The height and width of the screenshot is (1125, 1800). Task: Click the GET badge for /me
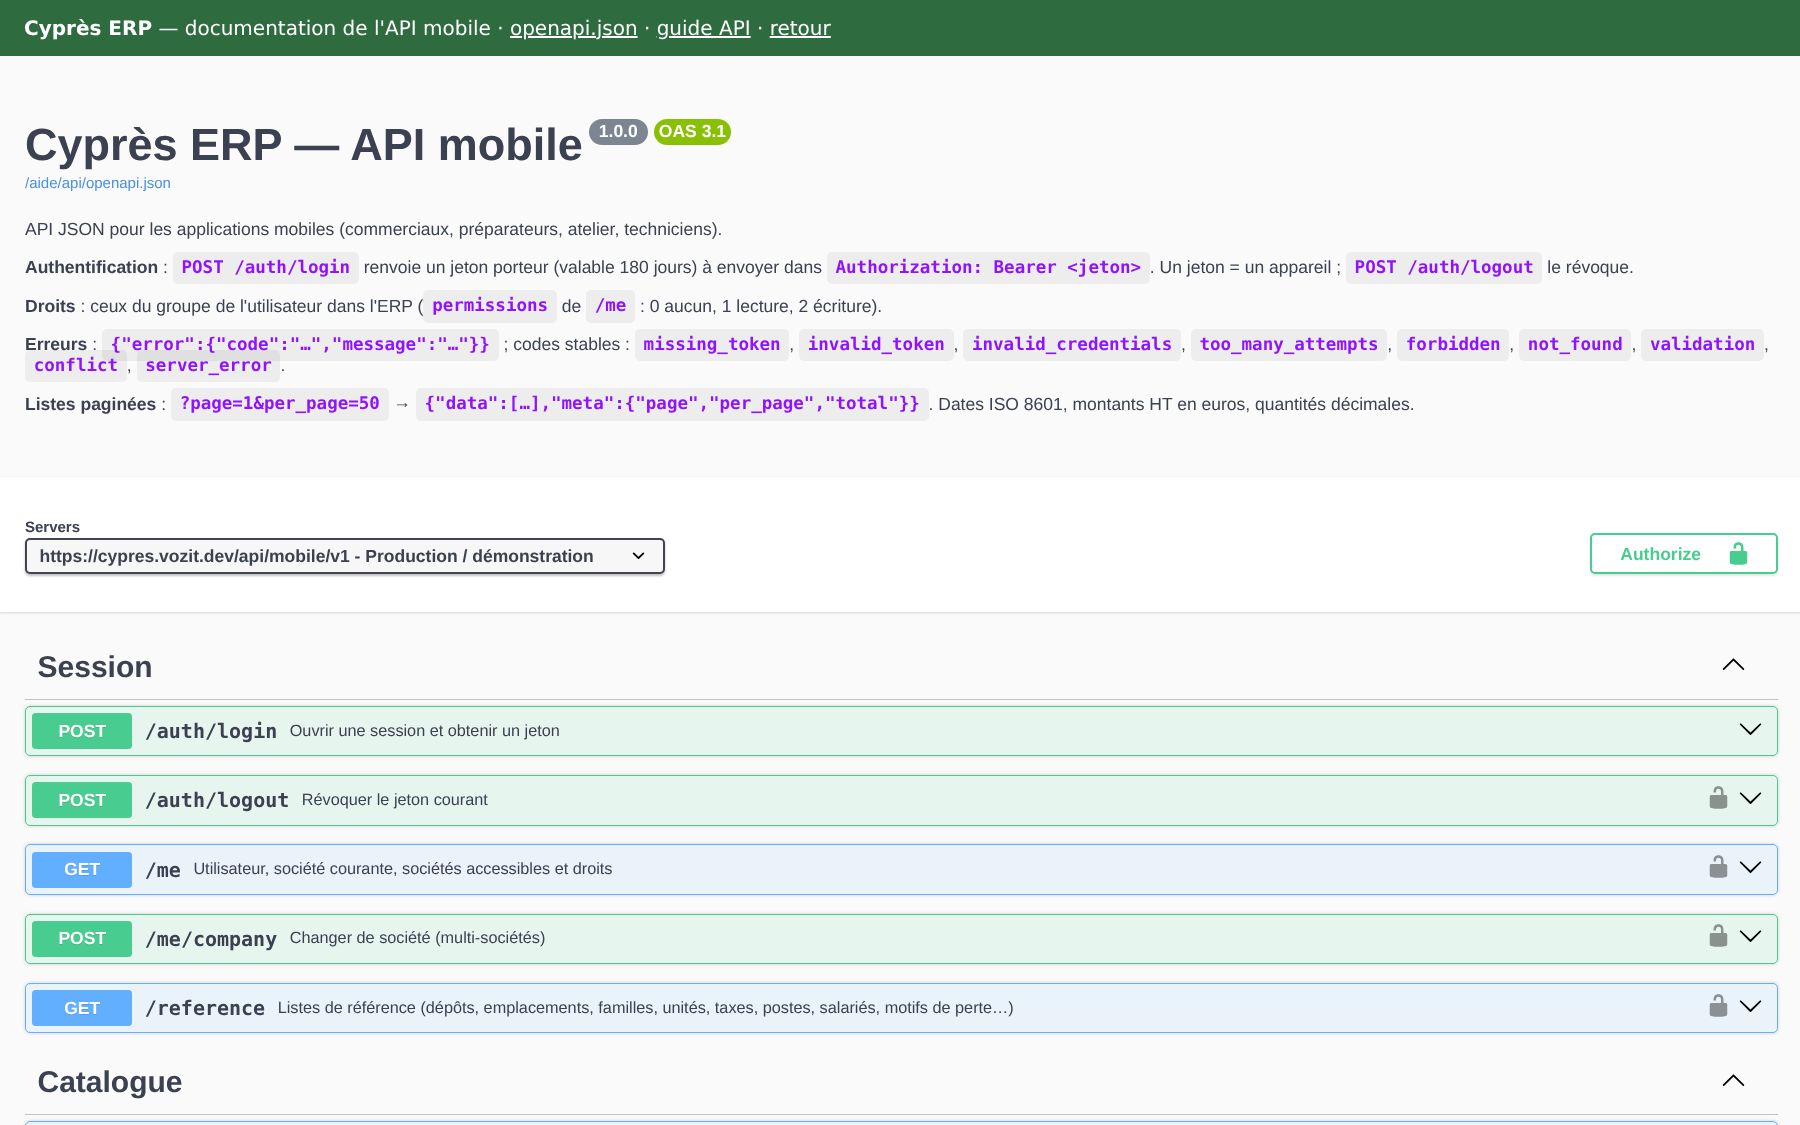(x=82, y=869)
